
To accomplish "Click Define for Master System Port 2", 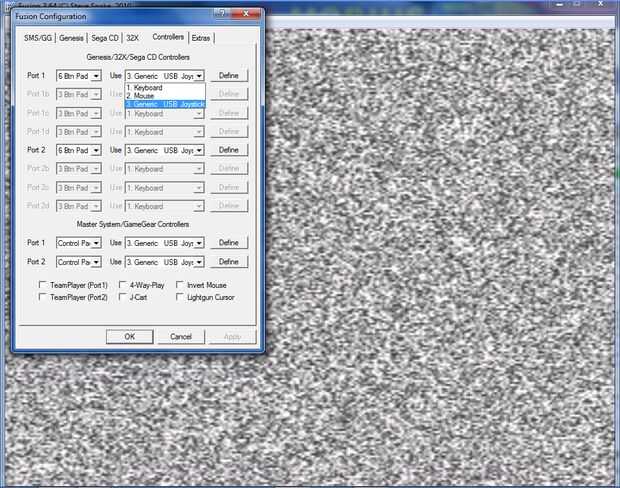I will (229, 261).
